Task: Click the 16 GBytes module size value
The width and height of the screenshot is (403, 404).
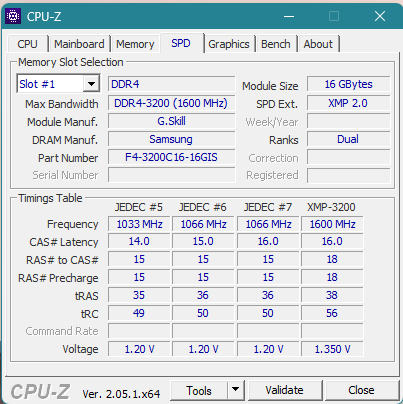Action: (x=349, y=84)
